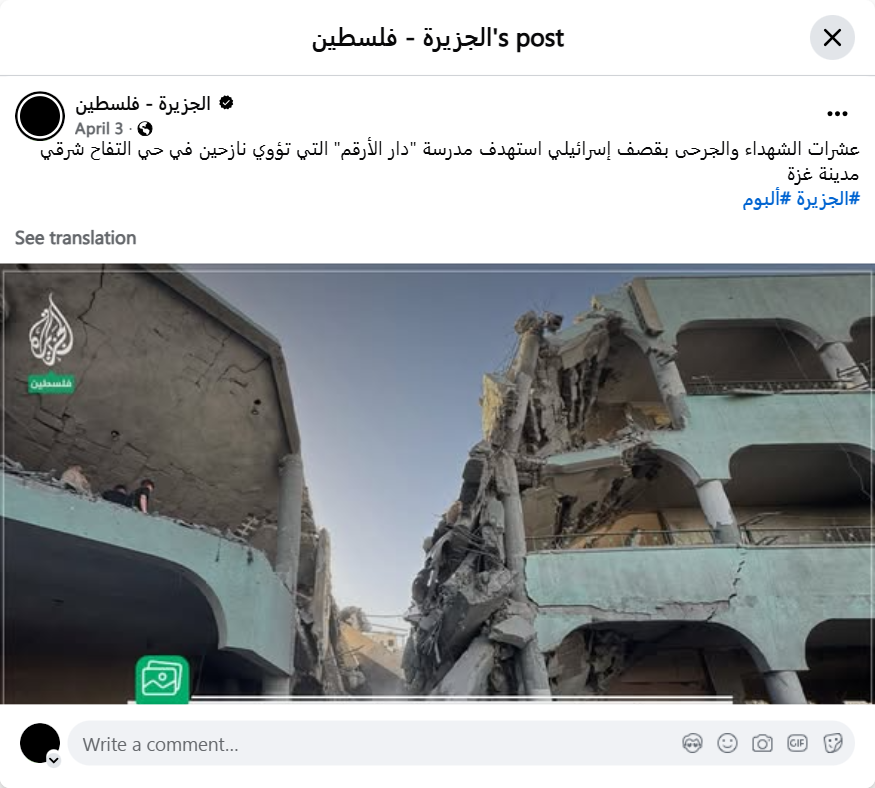Click the verified badge next to page name
Screen dimensions: 875x788
226,103
